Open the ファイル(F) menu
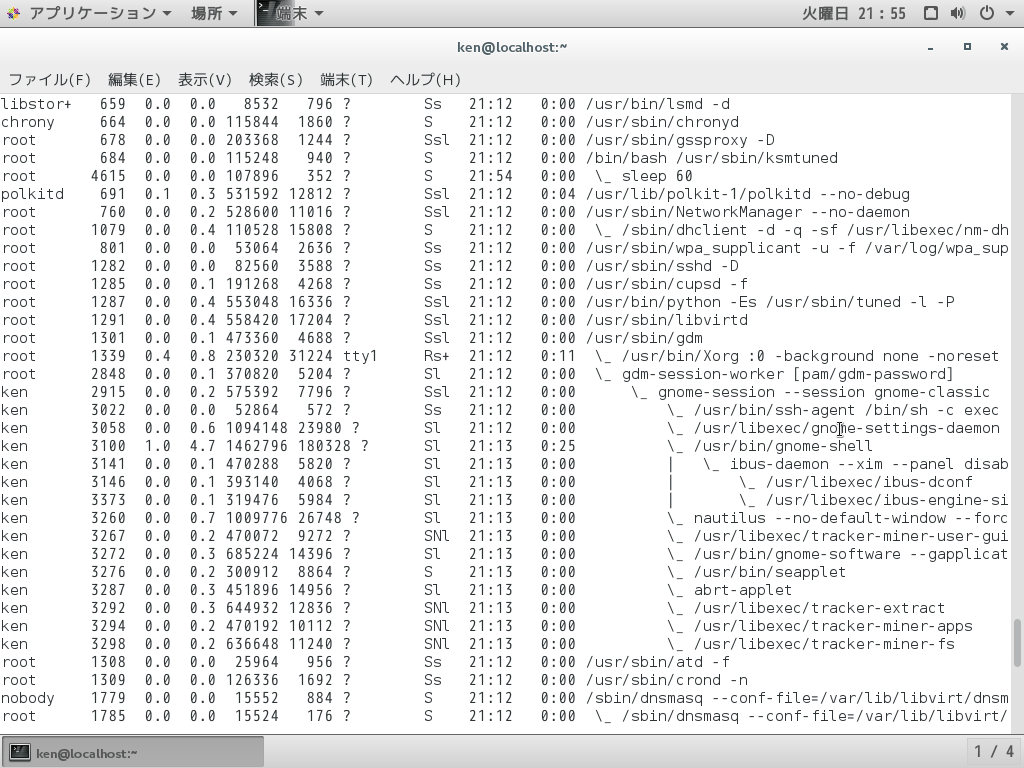 coord(49,80)
